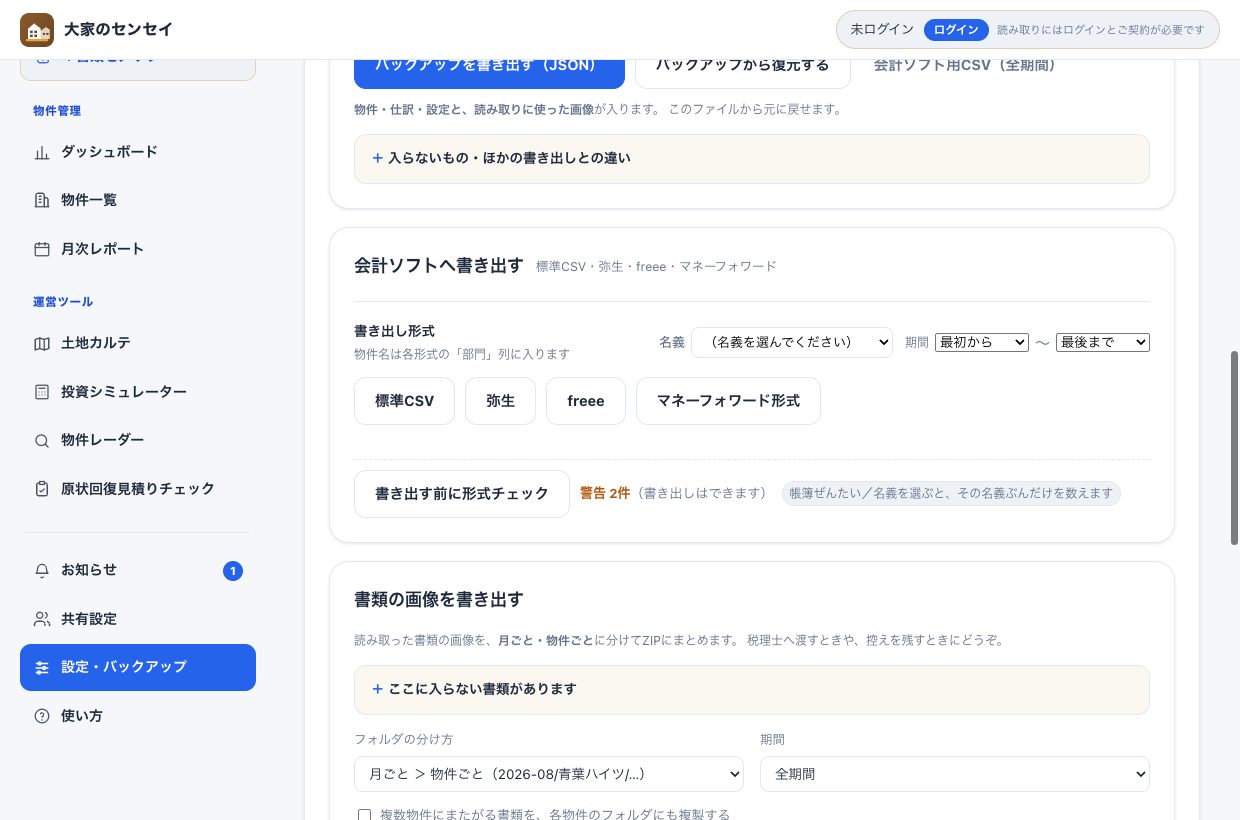Open 土地カルテ tool
The height and width of the screenshot is (820, 1240).
click(138, 343)
